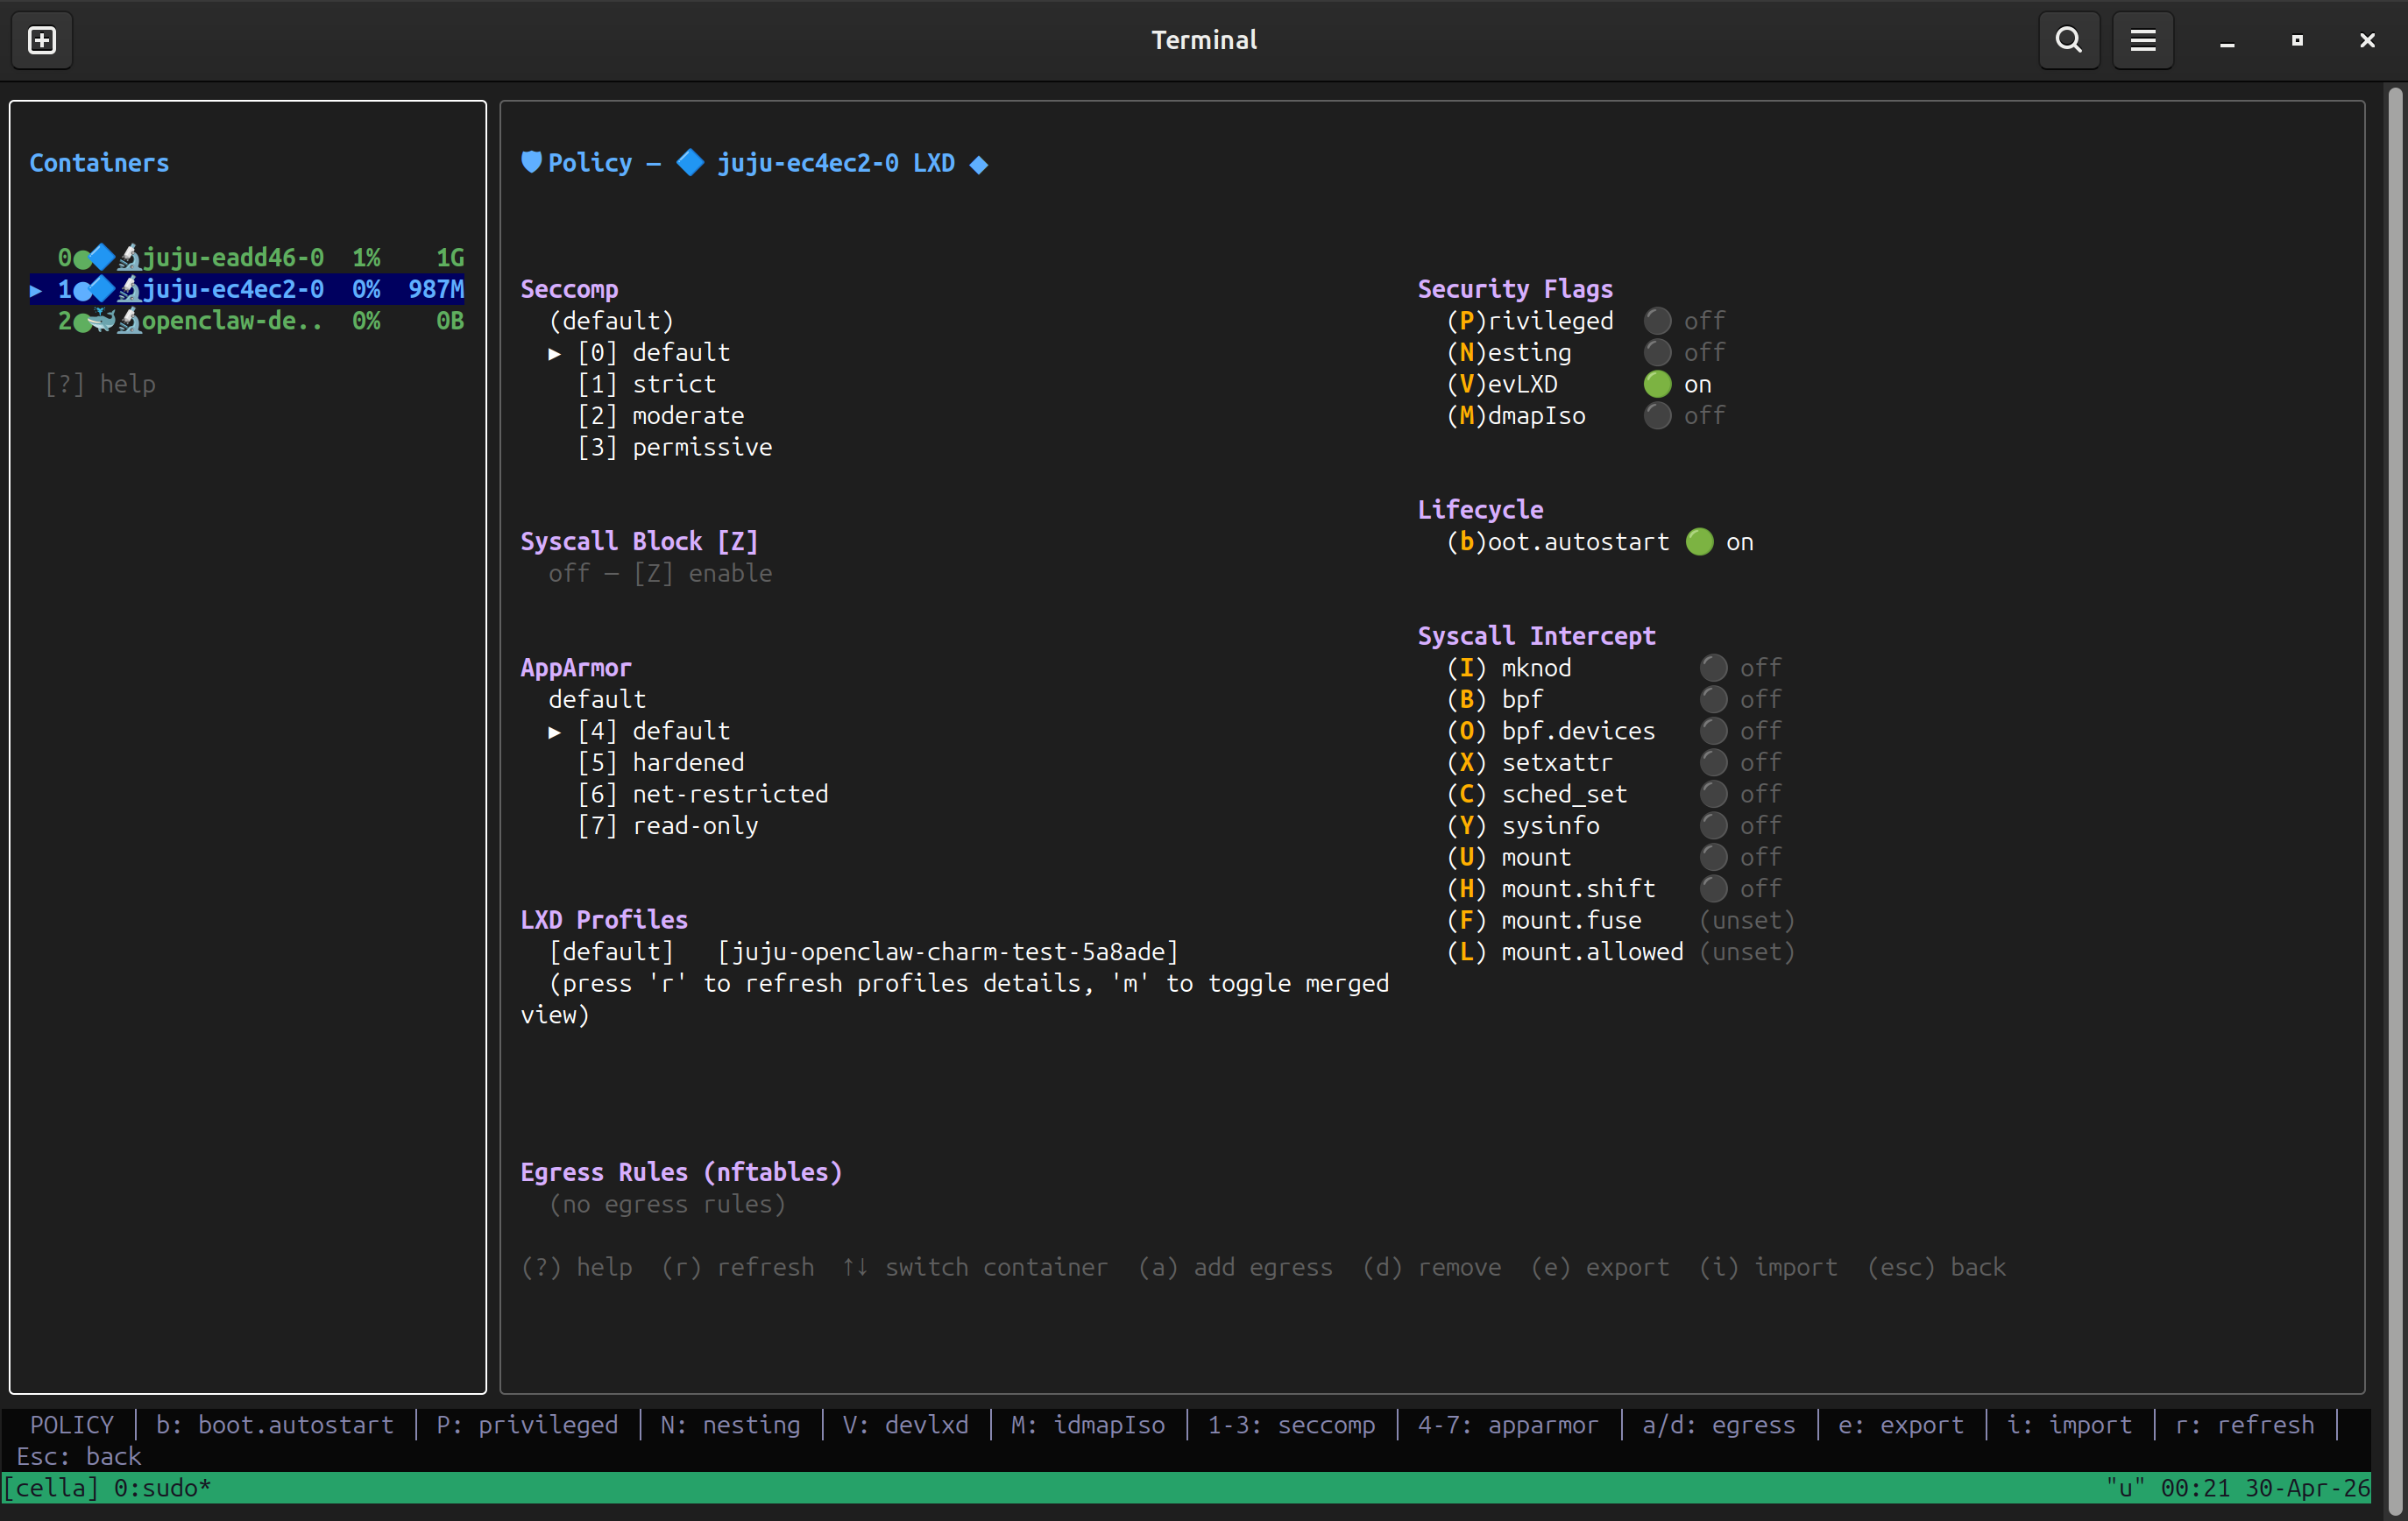The height and width of the screenshot is (1521, 2408).
Task: Click '4-7: apparmor' in status bar
Action: (1509, 1425)
